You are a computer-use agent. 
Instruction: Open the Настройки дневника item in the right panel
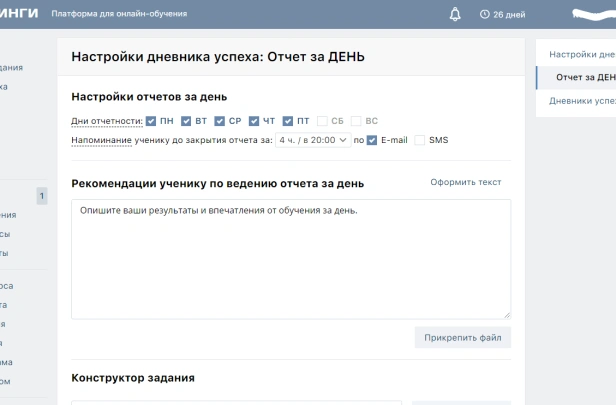point(582,54)
